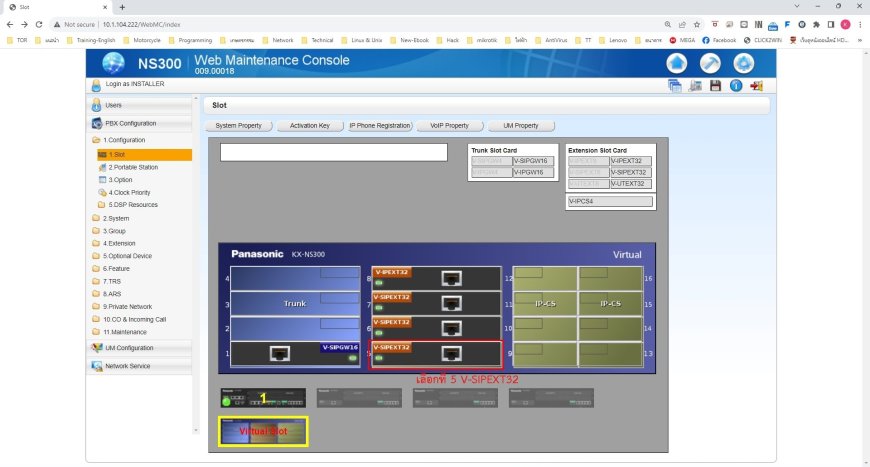Screen dimensions: 870x467
Task: Click the Portable Station item icon
Action: click(x=102, y=167)
